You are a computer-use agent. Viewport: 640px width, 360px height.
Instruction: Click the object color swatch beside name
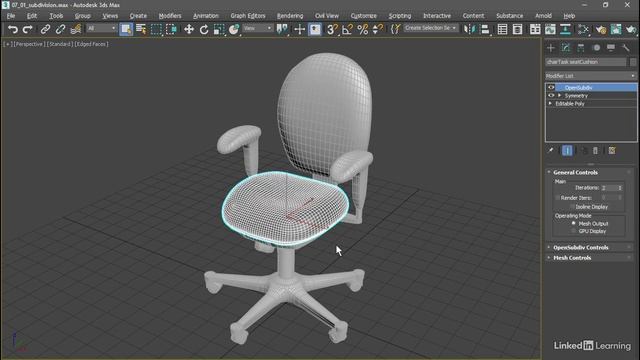[x=633, y=62]
